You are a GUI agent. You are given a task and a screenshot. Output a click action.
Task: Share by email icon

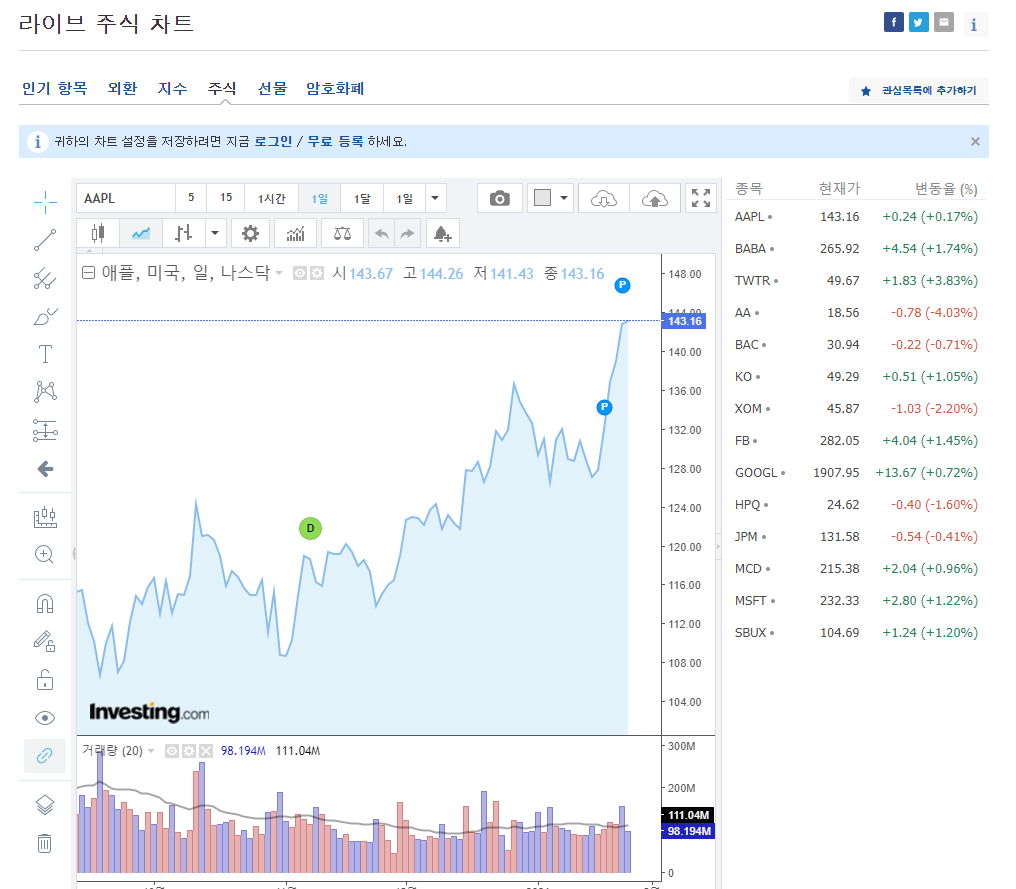coord(943,23)
